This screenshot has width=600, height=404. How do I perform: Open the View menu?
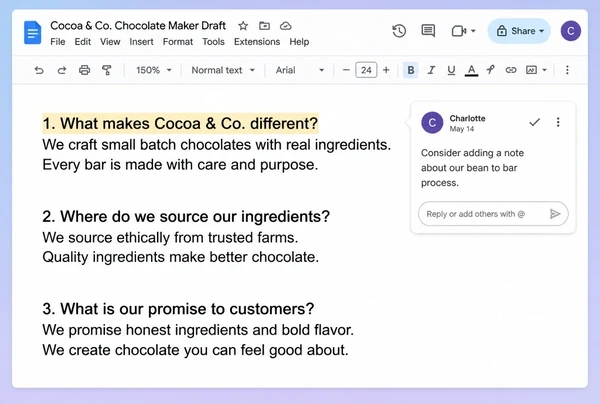[110, 42]
